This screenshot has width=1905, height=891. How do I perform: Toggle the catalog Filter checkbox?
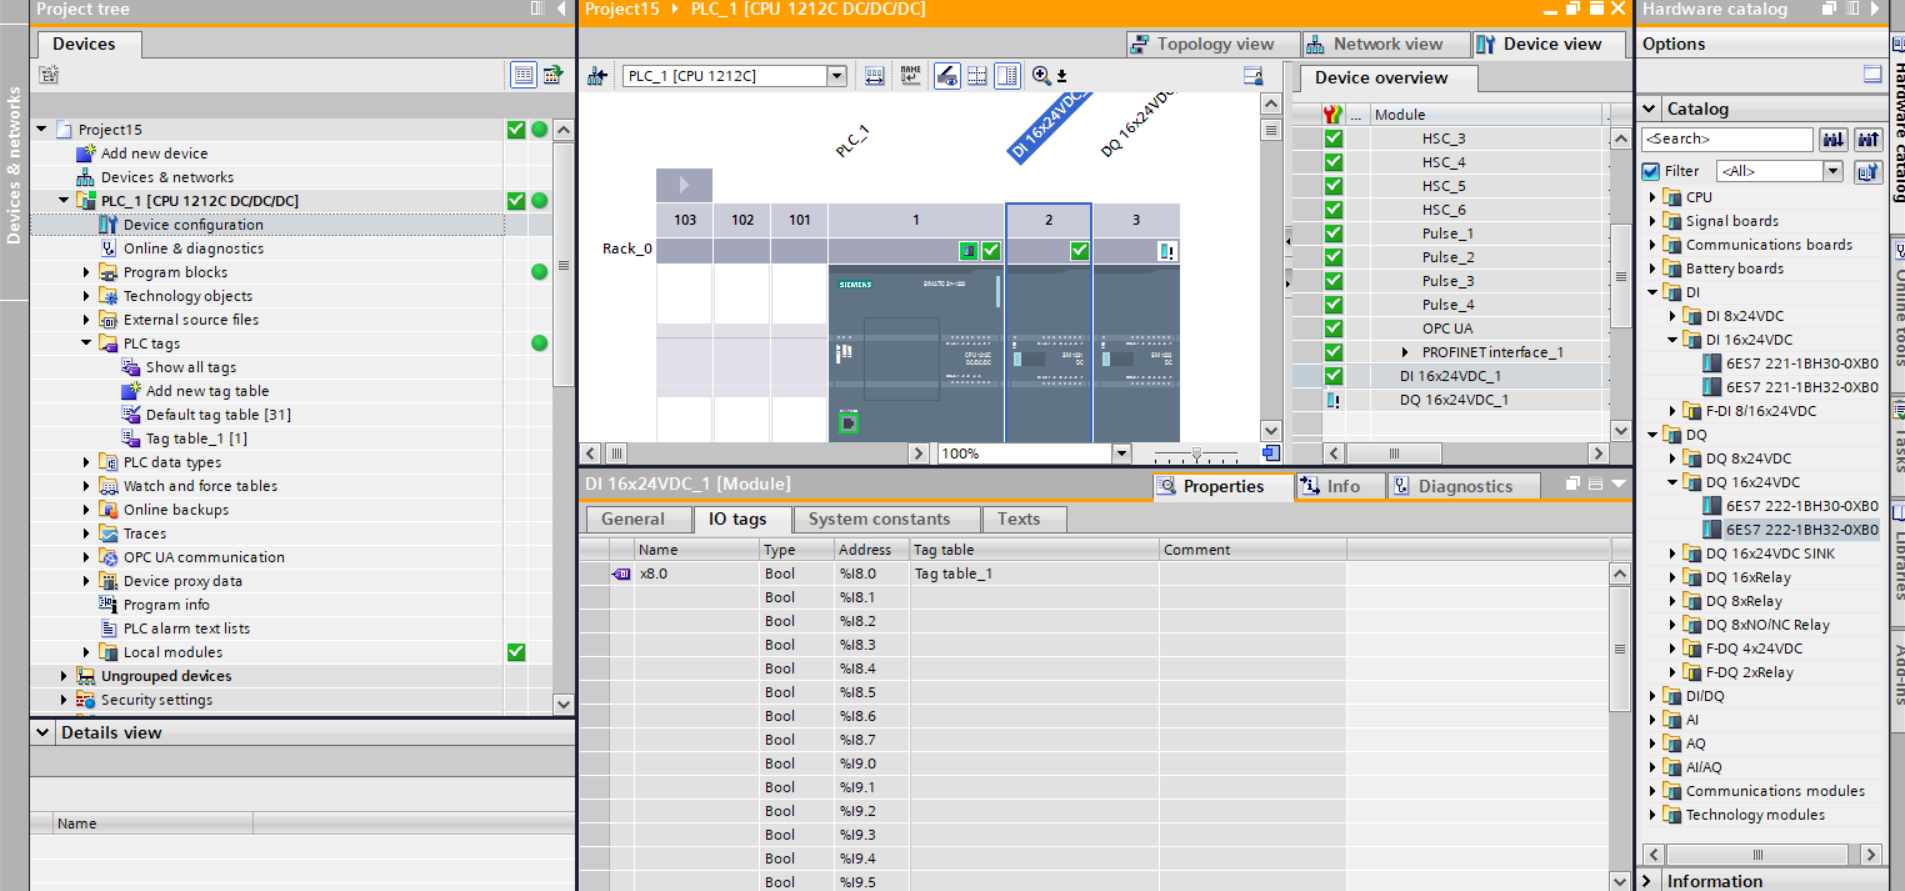1651,171
